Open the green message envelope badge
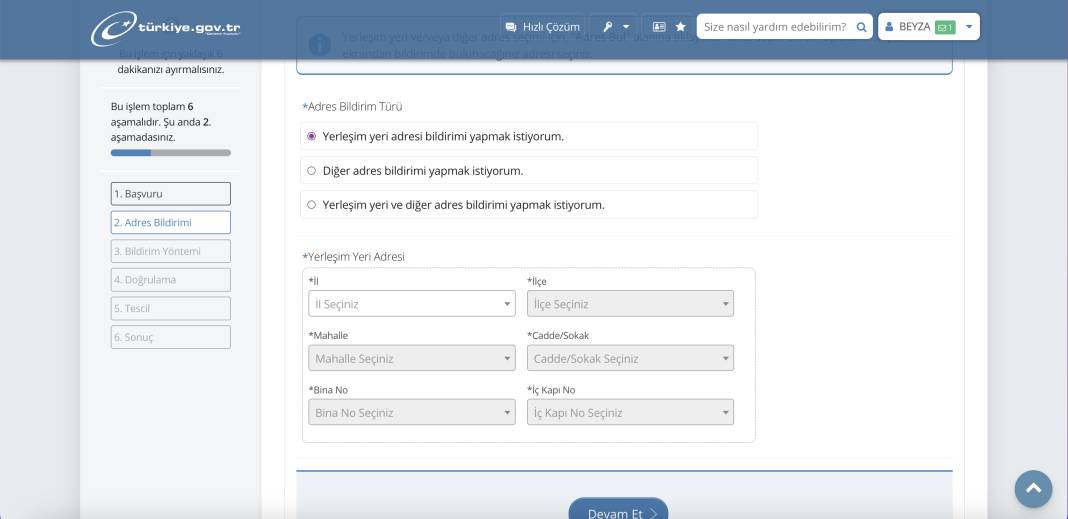1068x519 pixels. pyautogui.click(x=945, y=27)
